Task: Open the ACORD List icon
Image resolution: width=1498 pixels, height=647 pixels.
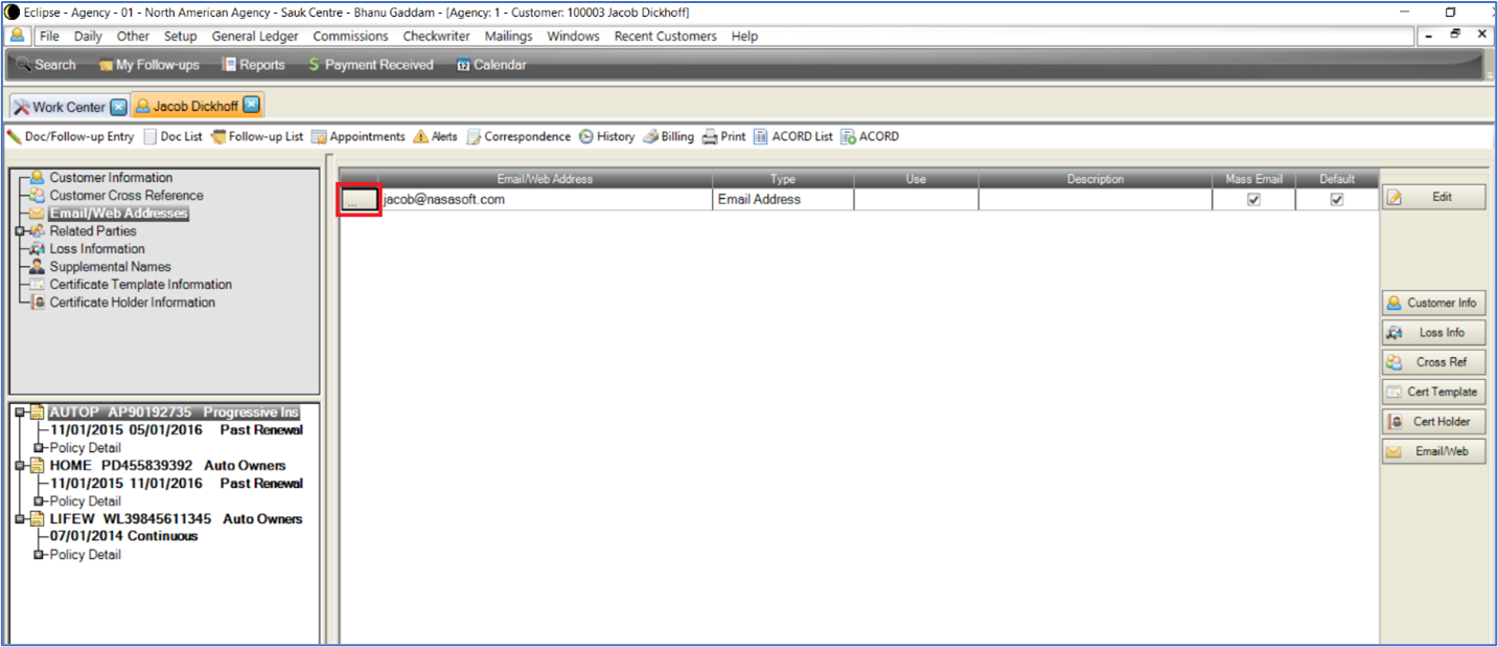Action: coord(761,137)
